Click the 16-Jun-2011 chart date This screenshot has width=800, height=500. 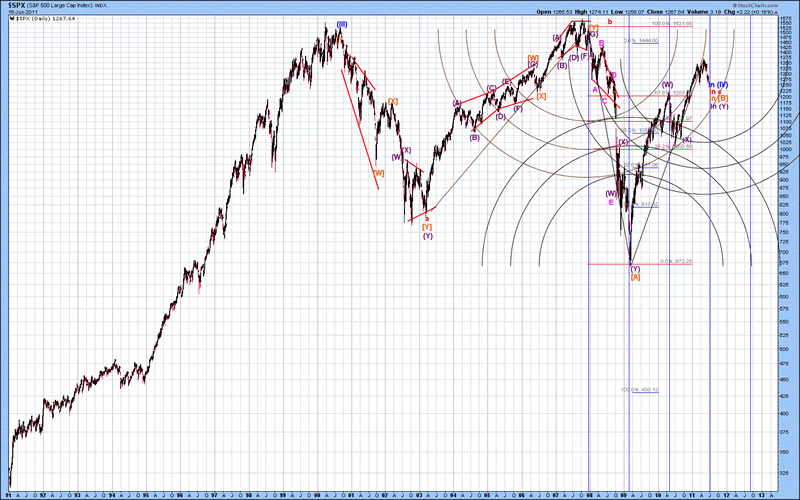(22, 12)
